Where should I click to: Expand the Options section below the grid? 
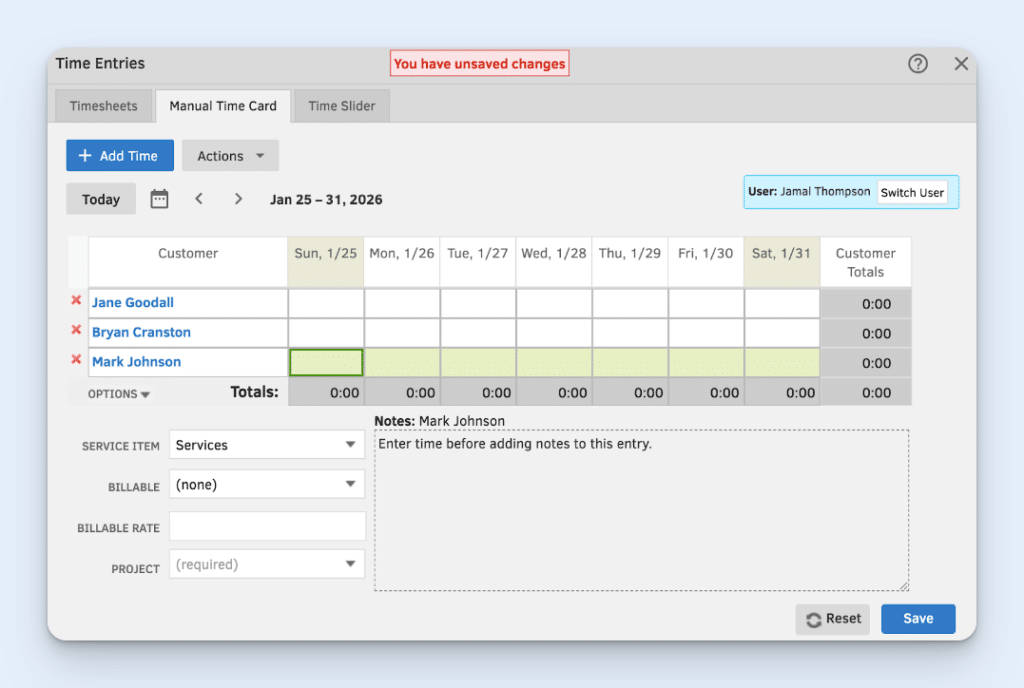[118, 393]
